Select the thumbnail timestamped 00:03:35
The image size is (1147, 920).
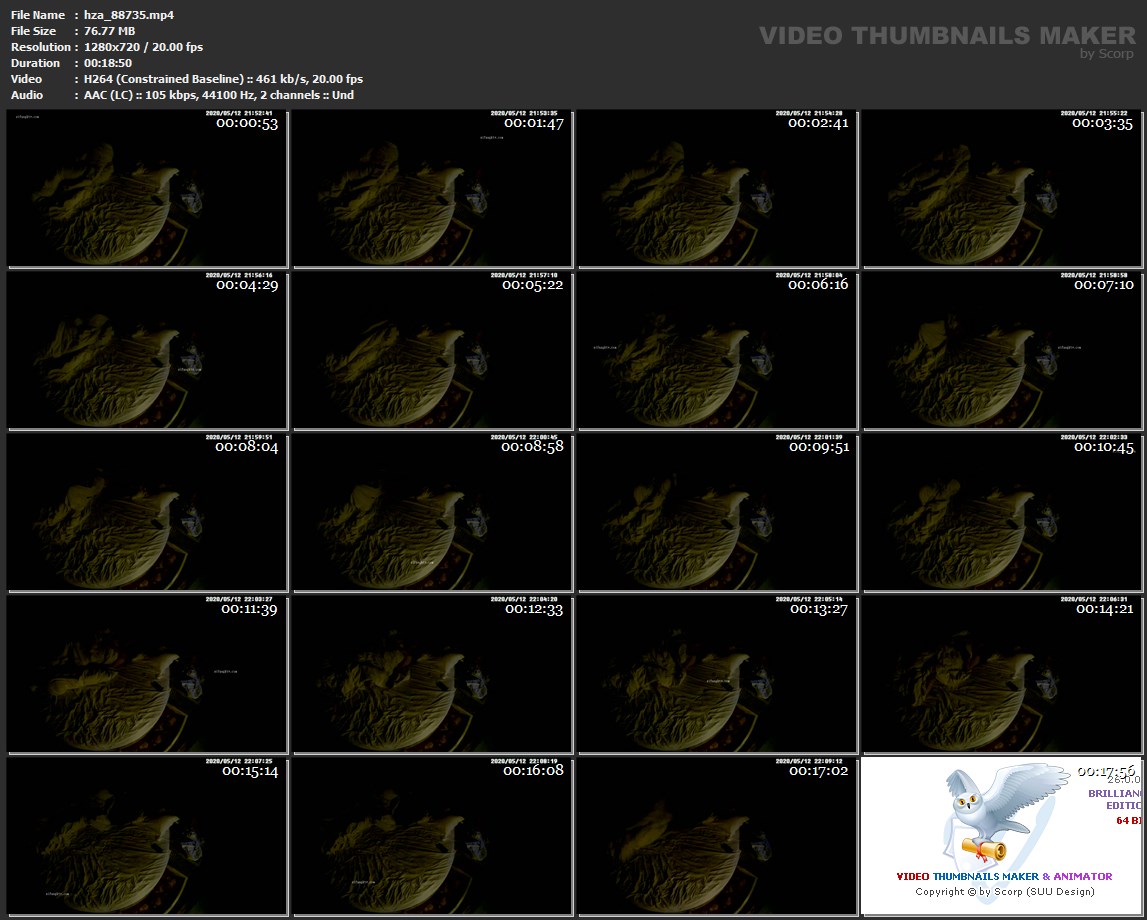coord(1002,189)
